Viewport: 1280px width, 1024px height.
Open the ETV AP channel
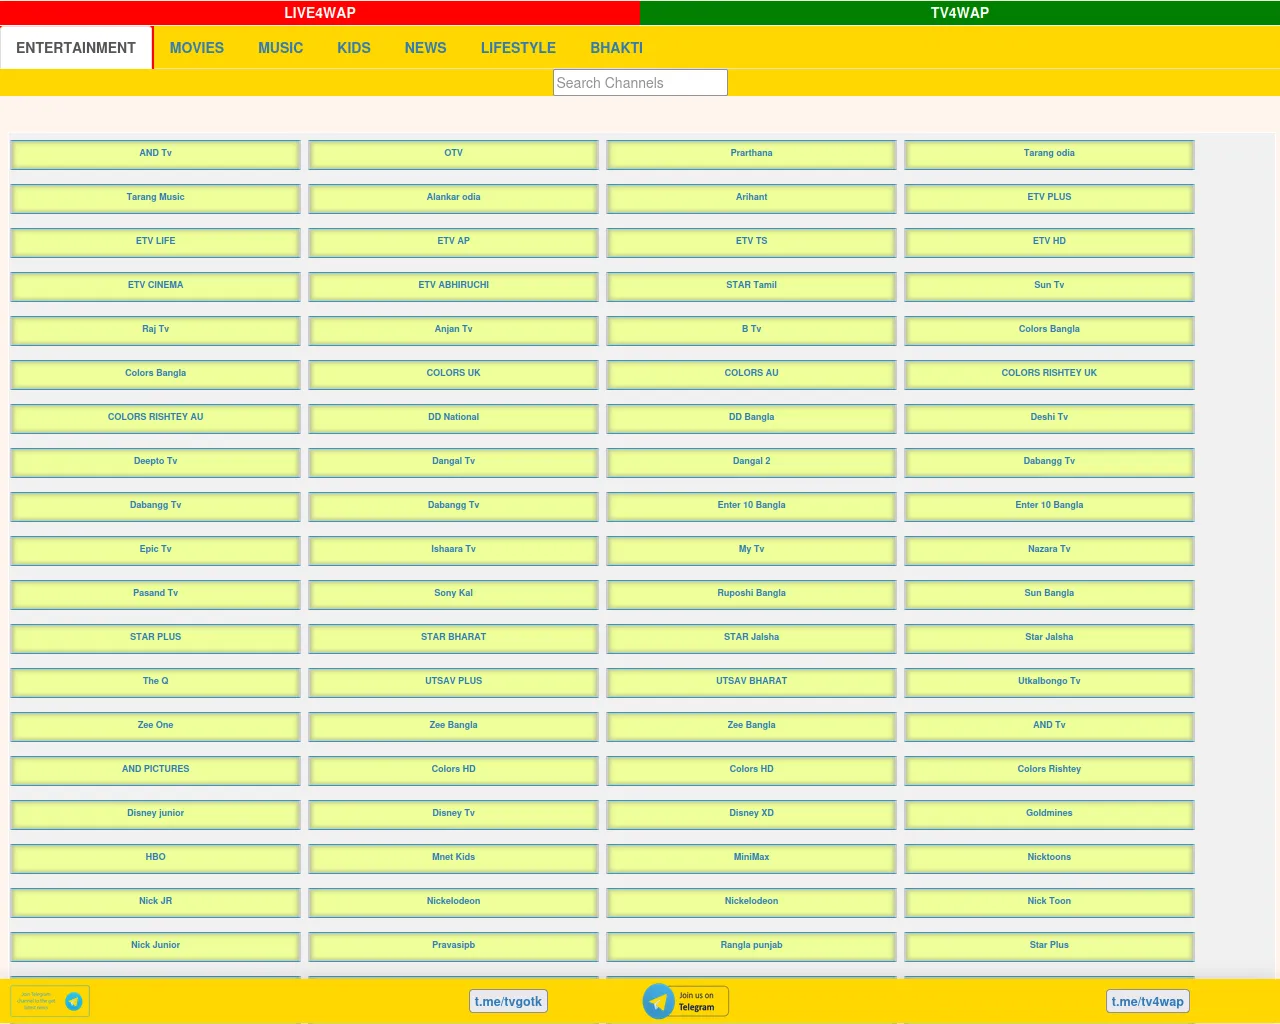454,242
